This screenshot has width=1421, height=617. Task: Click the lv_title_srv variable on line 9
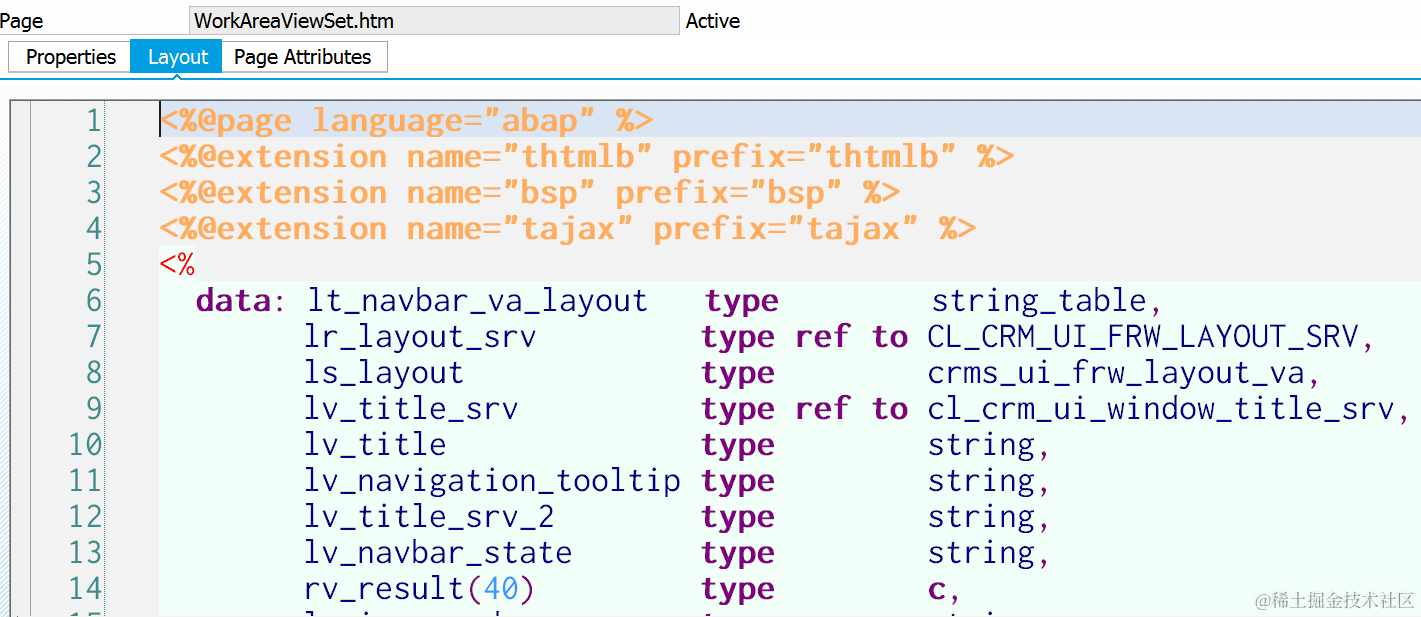[411, 409]
